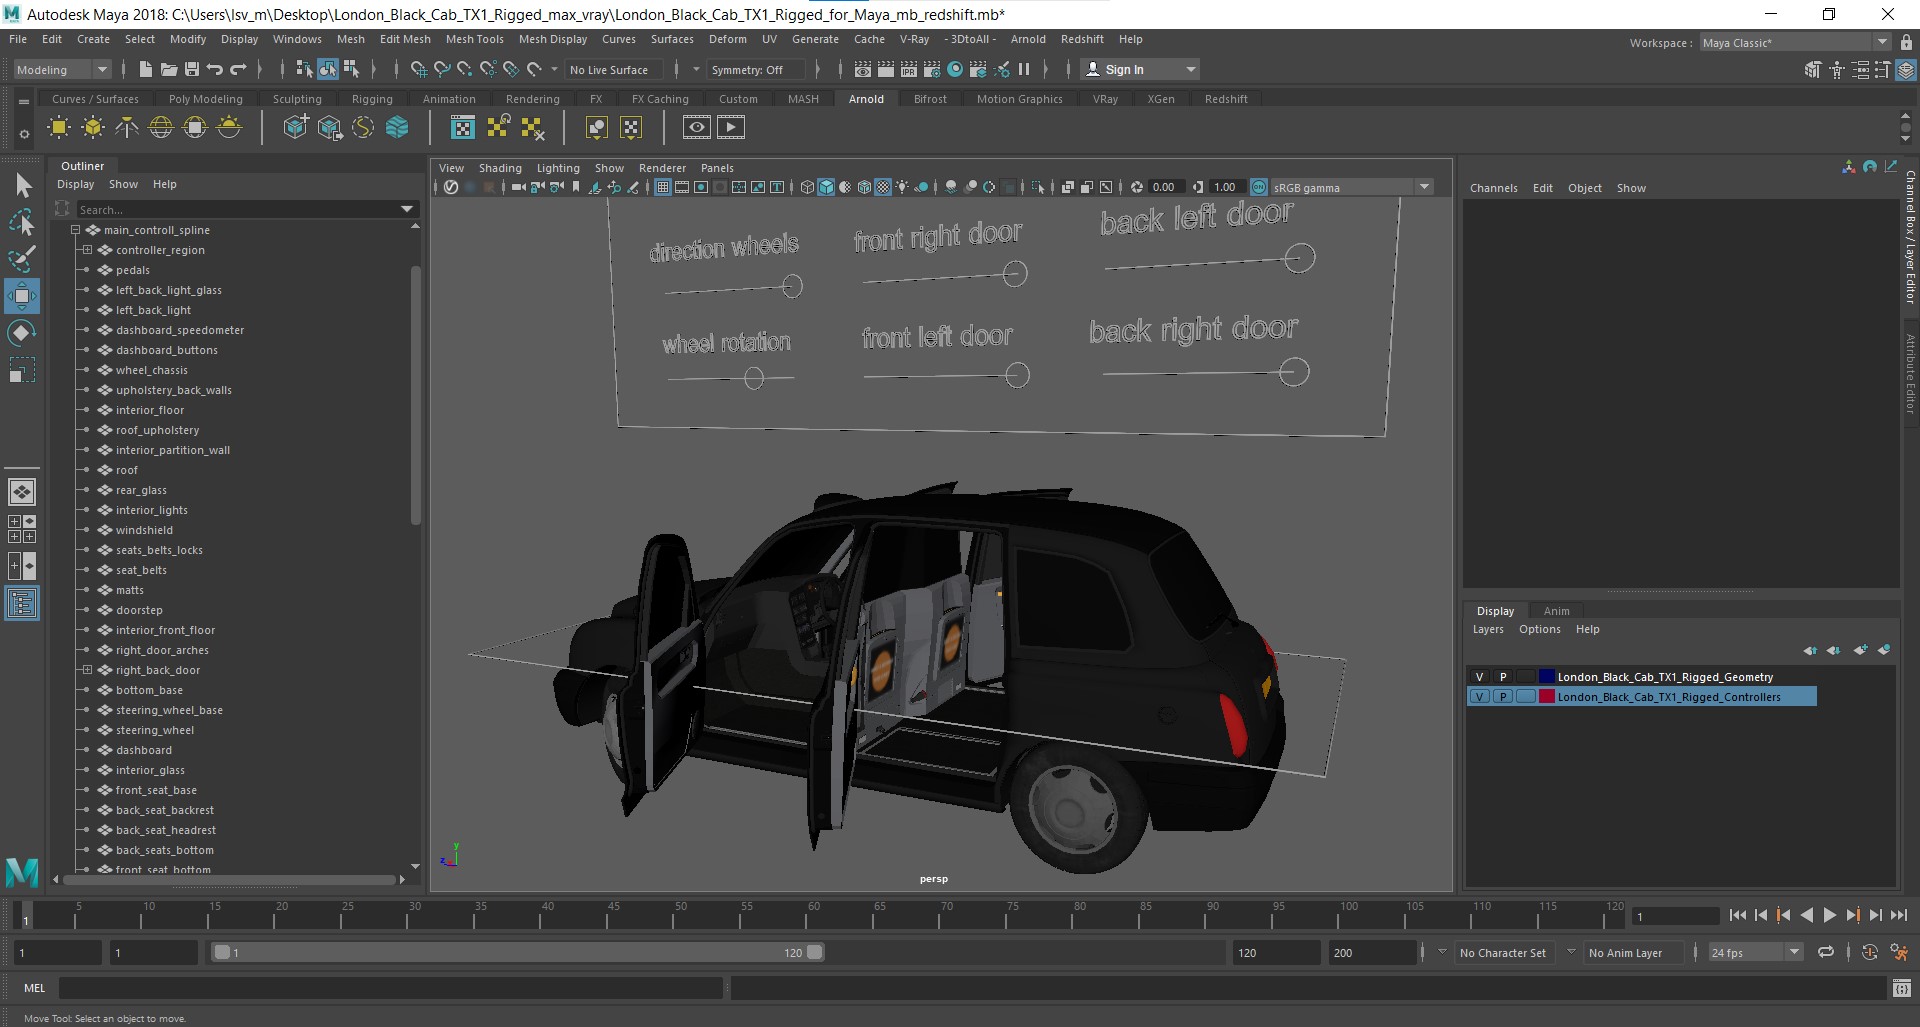
Task: Click the Arnold Volume shelf icon
Action: click(x=397, y=127)
